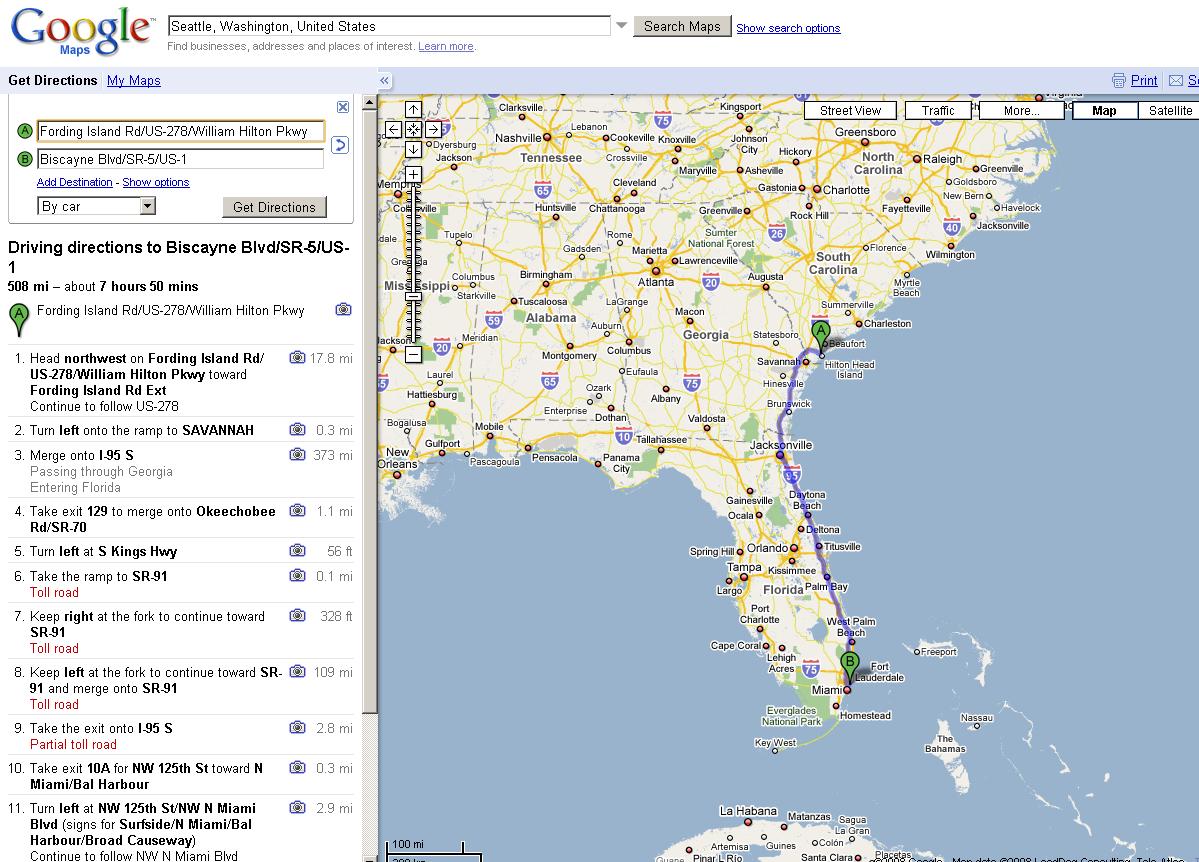Image resolution: width=1199 pixels, height=862 pixels.
Task: Collapse the left directions panel
Action: 384,81
